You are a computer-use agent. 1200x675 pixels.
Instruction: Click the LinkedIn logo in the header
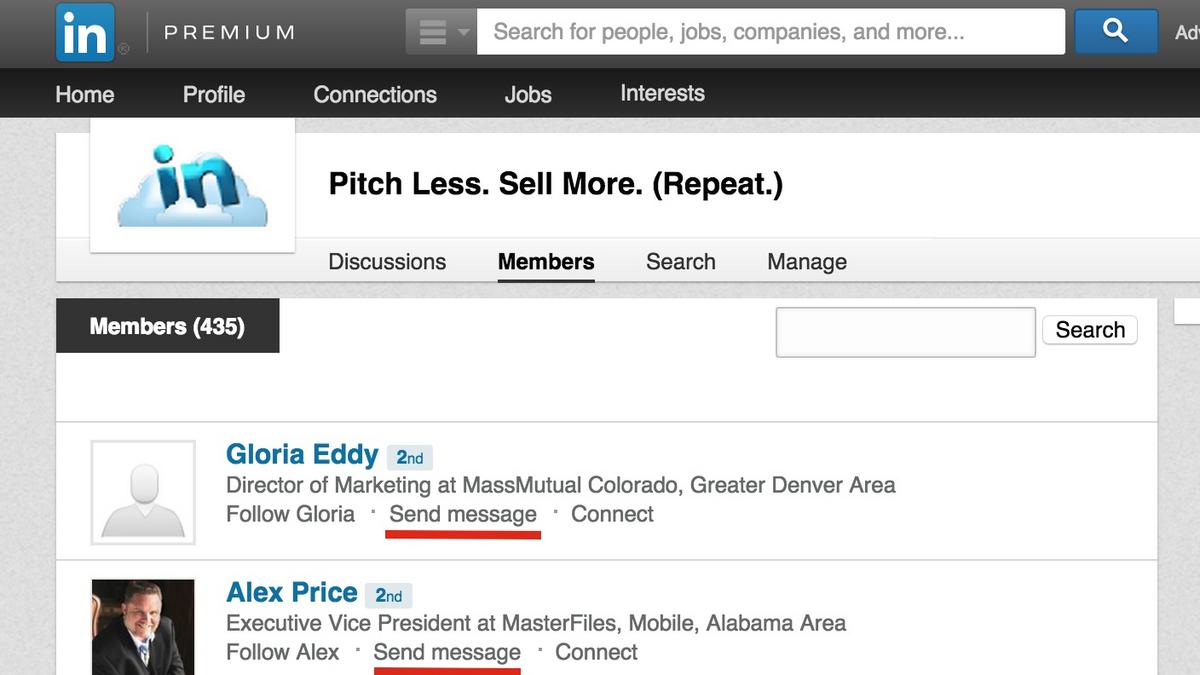[x=86, y=31]
